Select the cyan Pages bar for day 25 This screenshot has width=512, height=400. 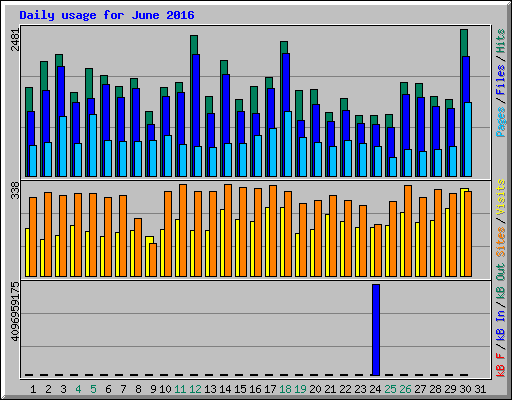coord(393,167)
